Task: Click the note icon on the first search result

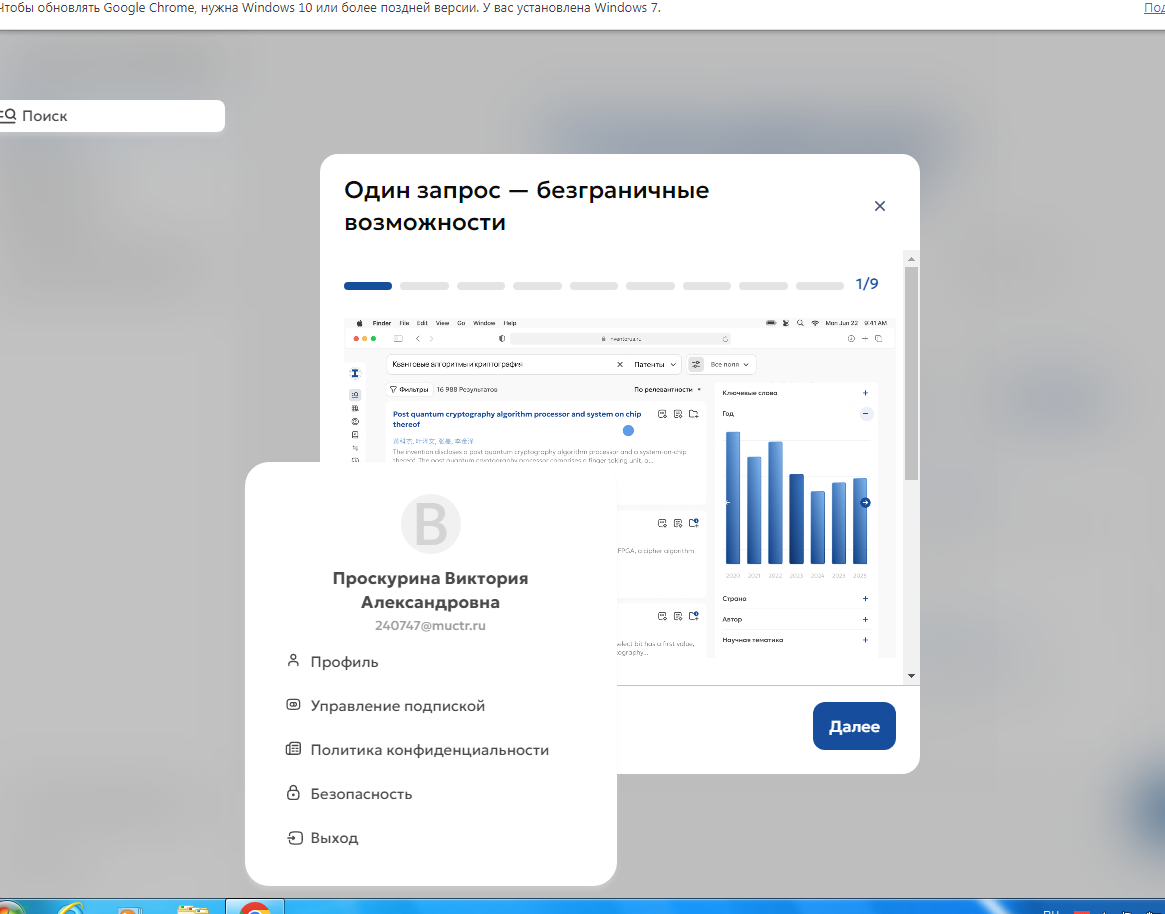Action: click(x=678, y=414)
